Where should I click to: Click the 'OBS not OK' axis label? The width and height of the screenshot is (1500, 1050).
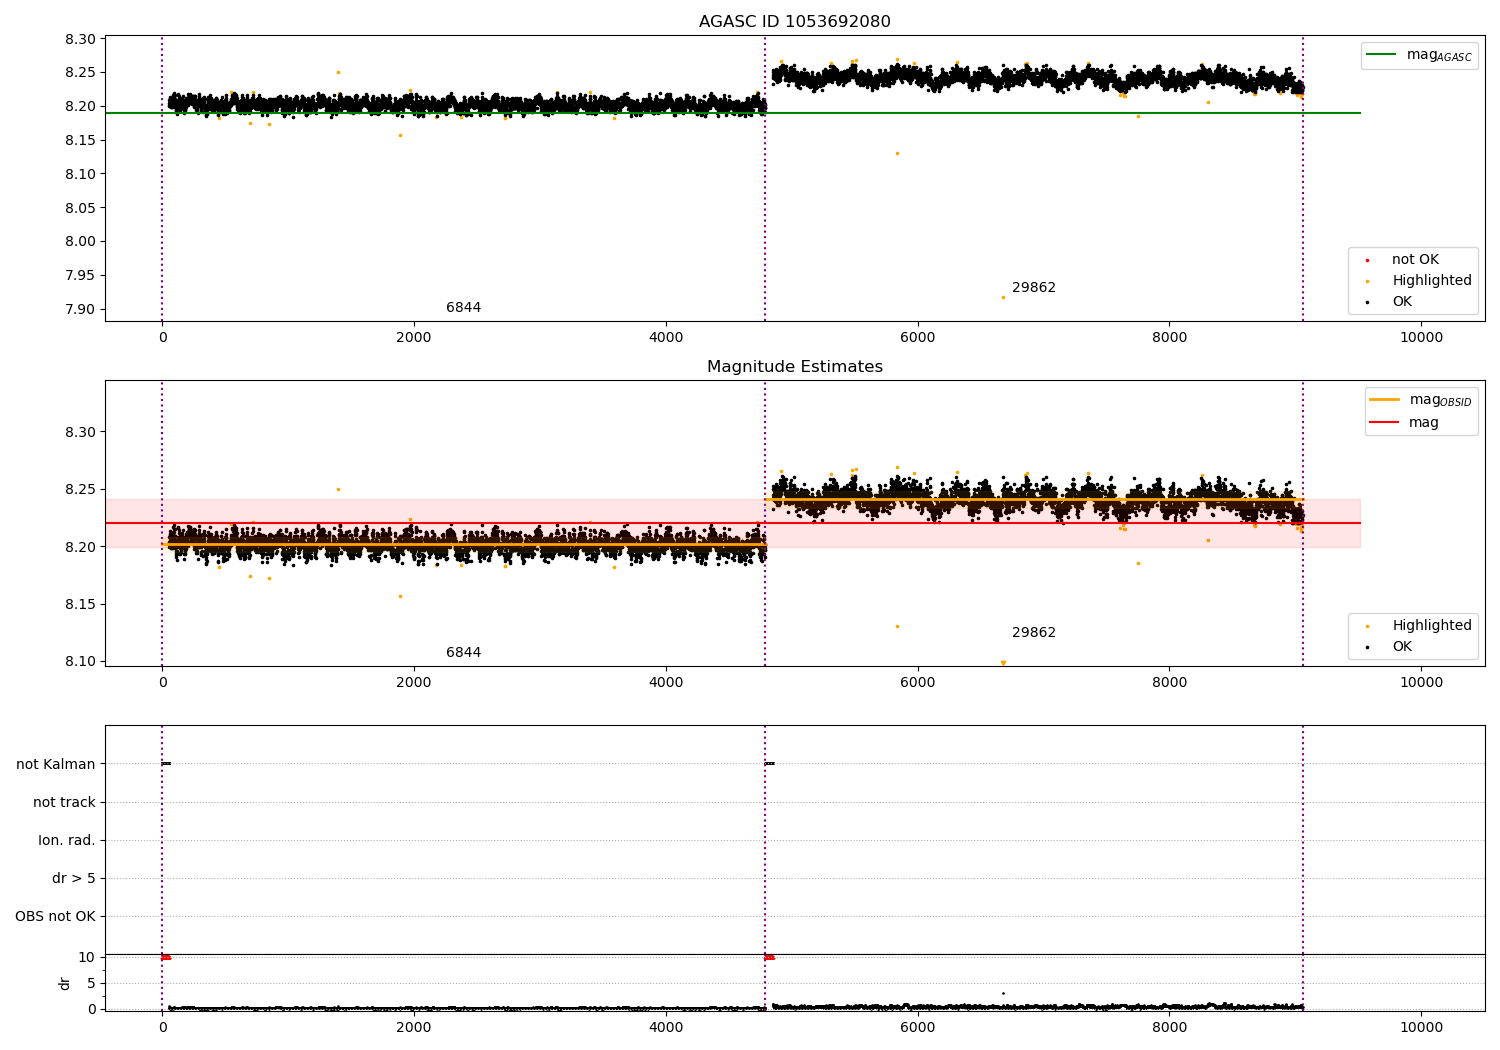click(x=55, y=916)
